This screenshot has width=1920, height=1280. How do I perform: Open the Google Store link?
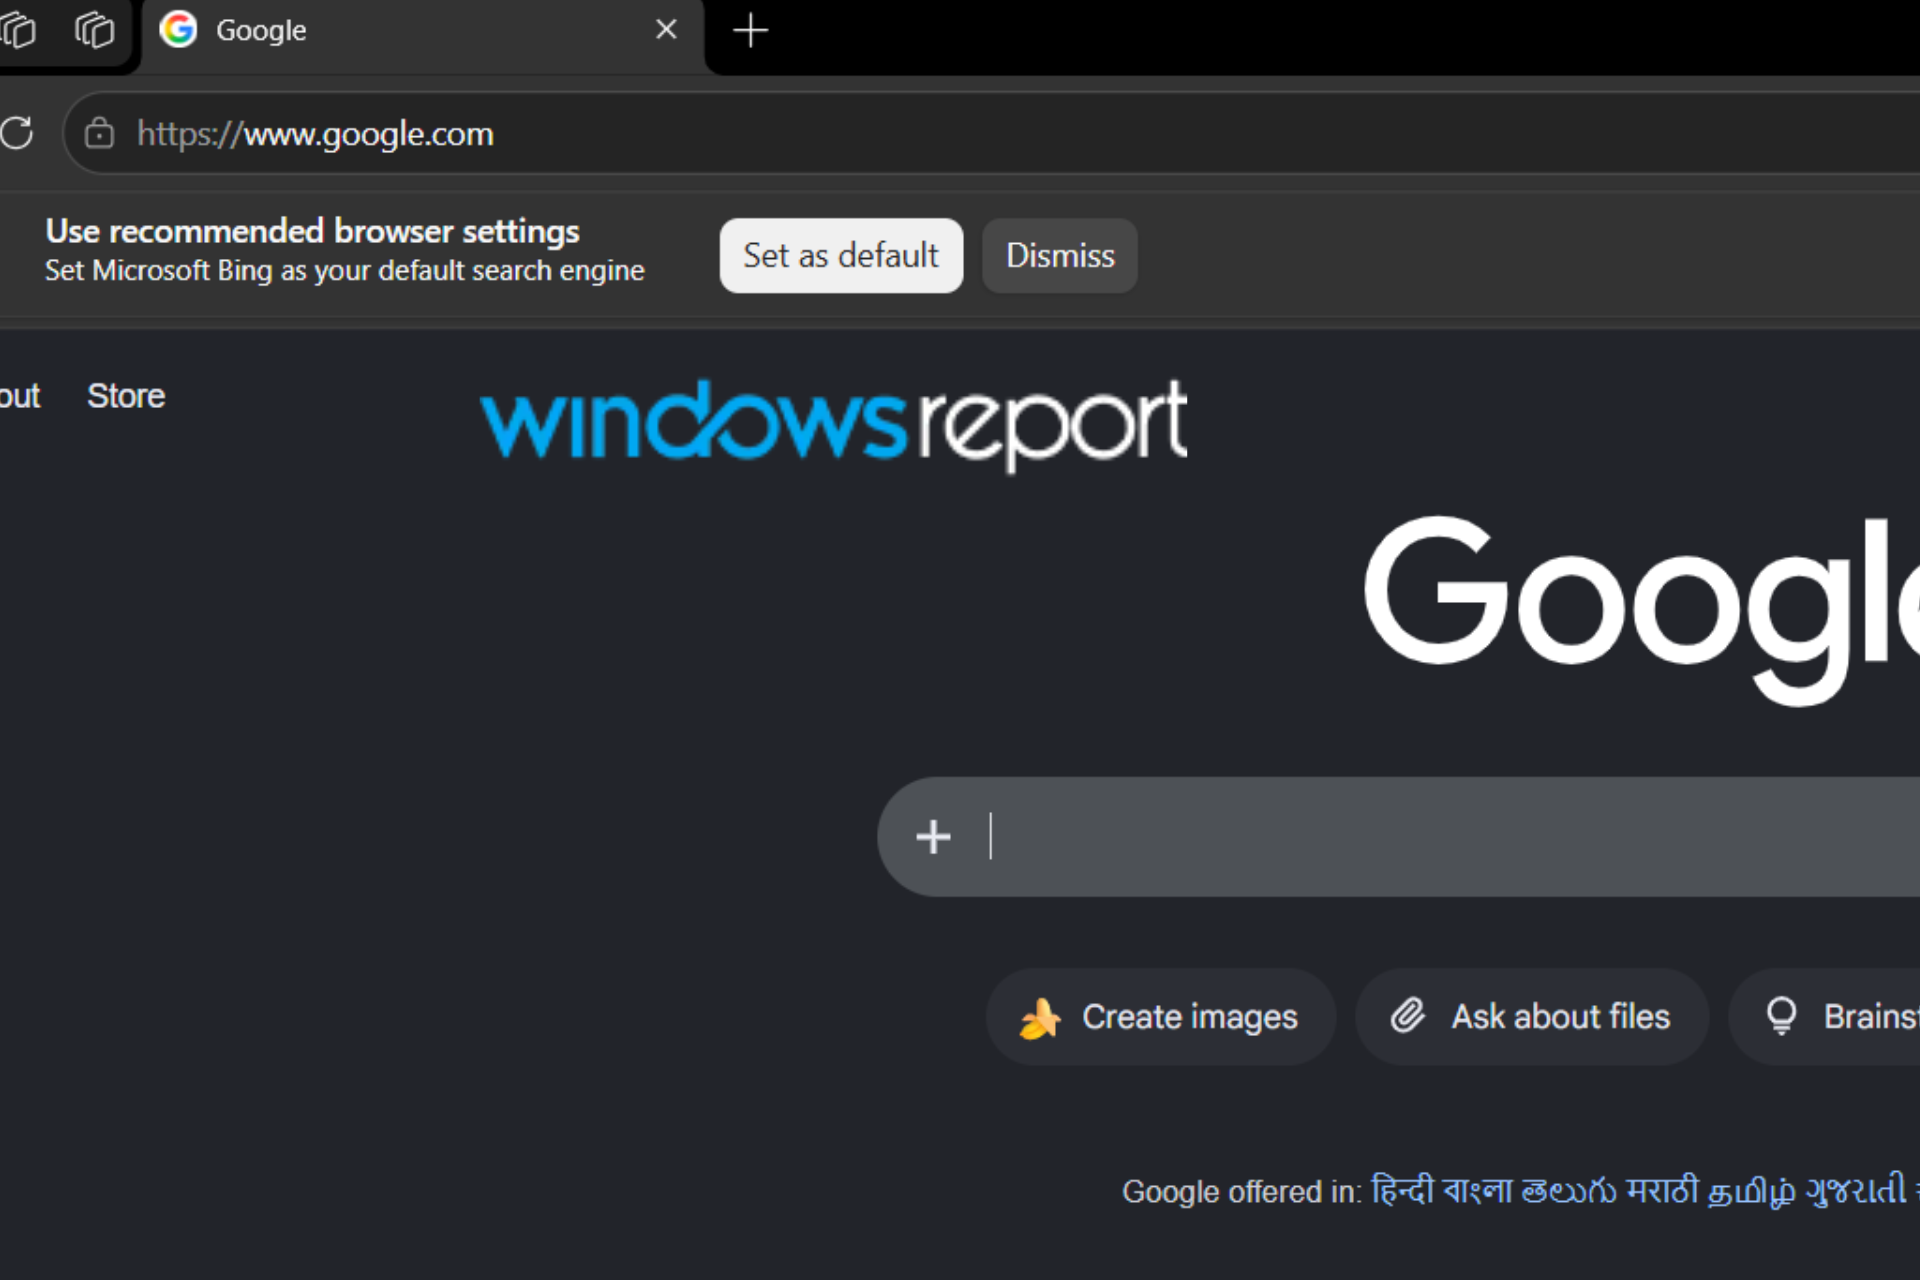pos(126,396)
